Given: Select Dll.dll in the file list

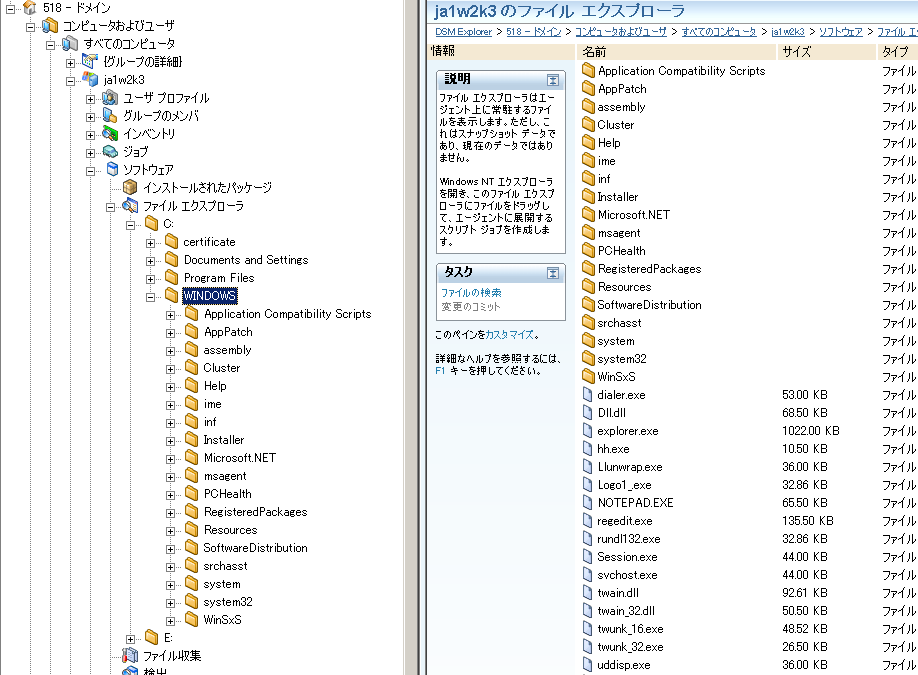Looking at the screenshot, I should 611,413.
